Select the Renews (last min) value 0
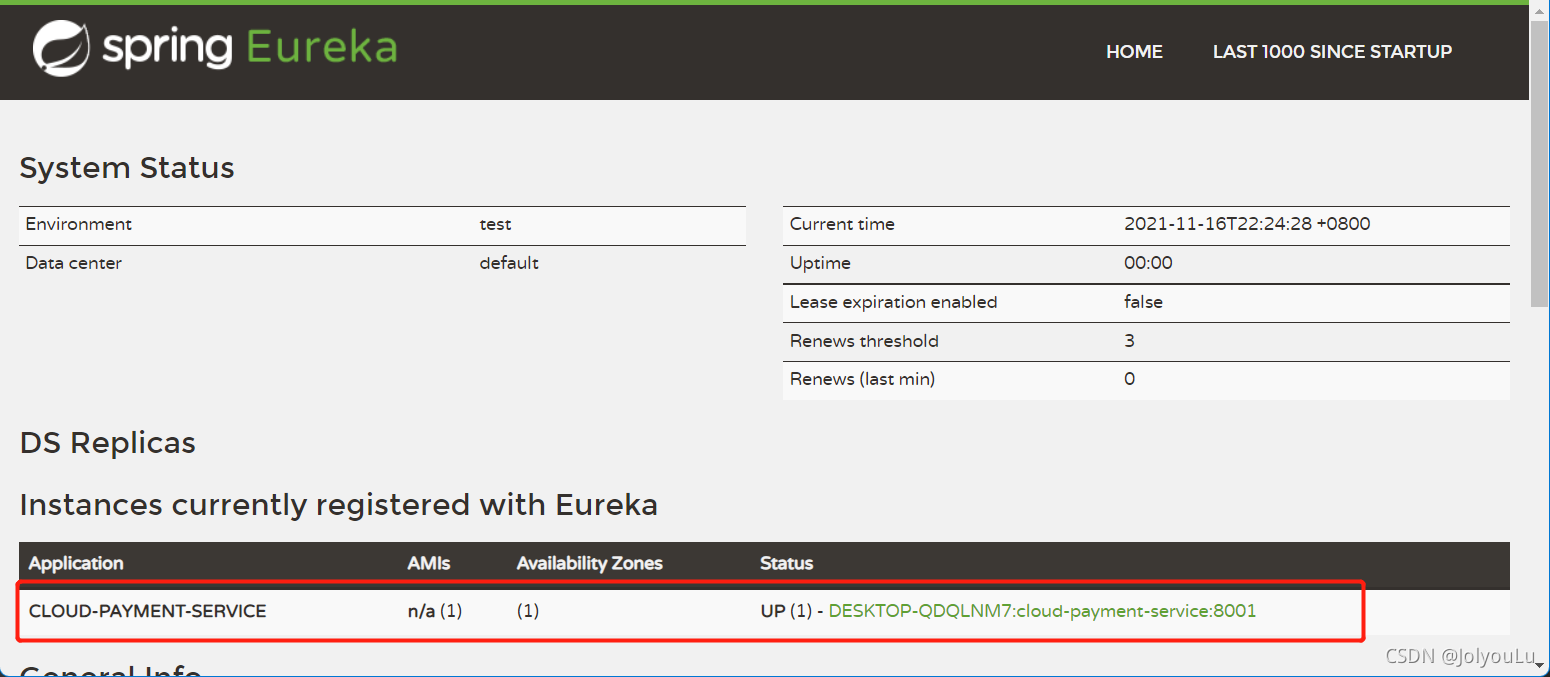1550x677 pixels. click(x=1129, y=379)
